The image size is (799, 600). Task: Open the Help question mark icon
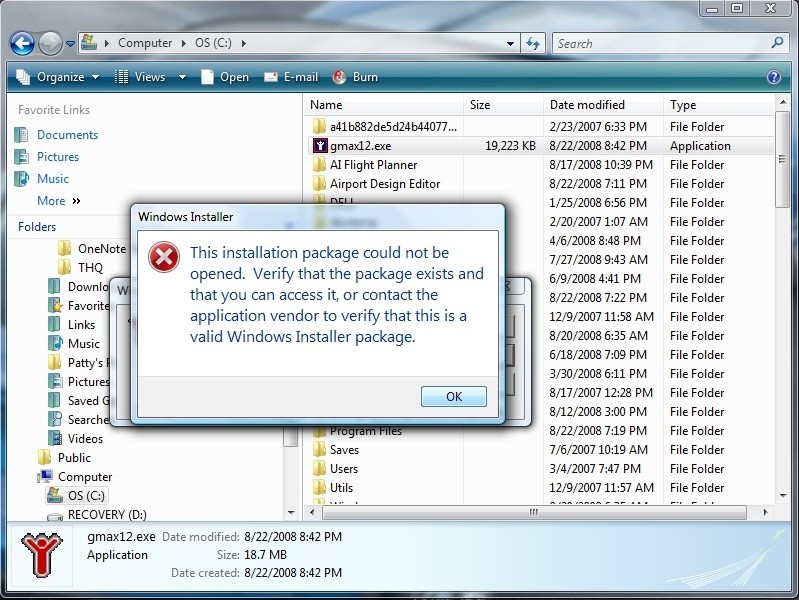(x=773, y=77)
